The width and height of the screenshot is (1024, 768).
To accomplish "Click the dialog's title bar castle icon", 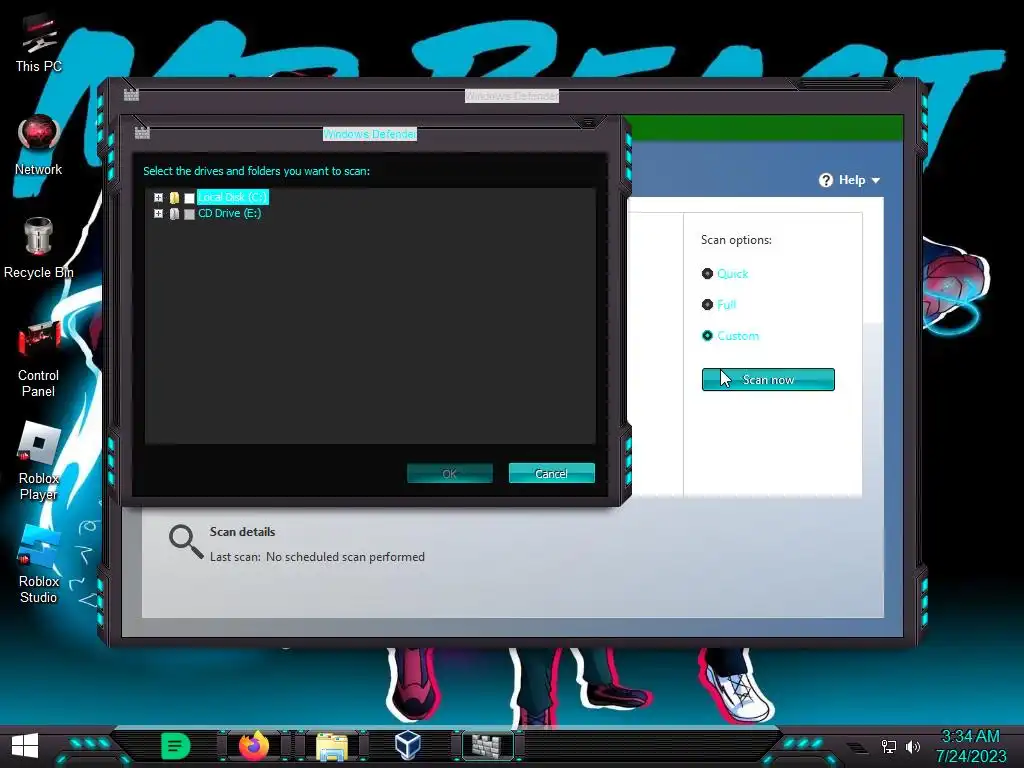I will click(x=142, y=133).
